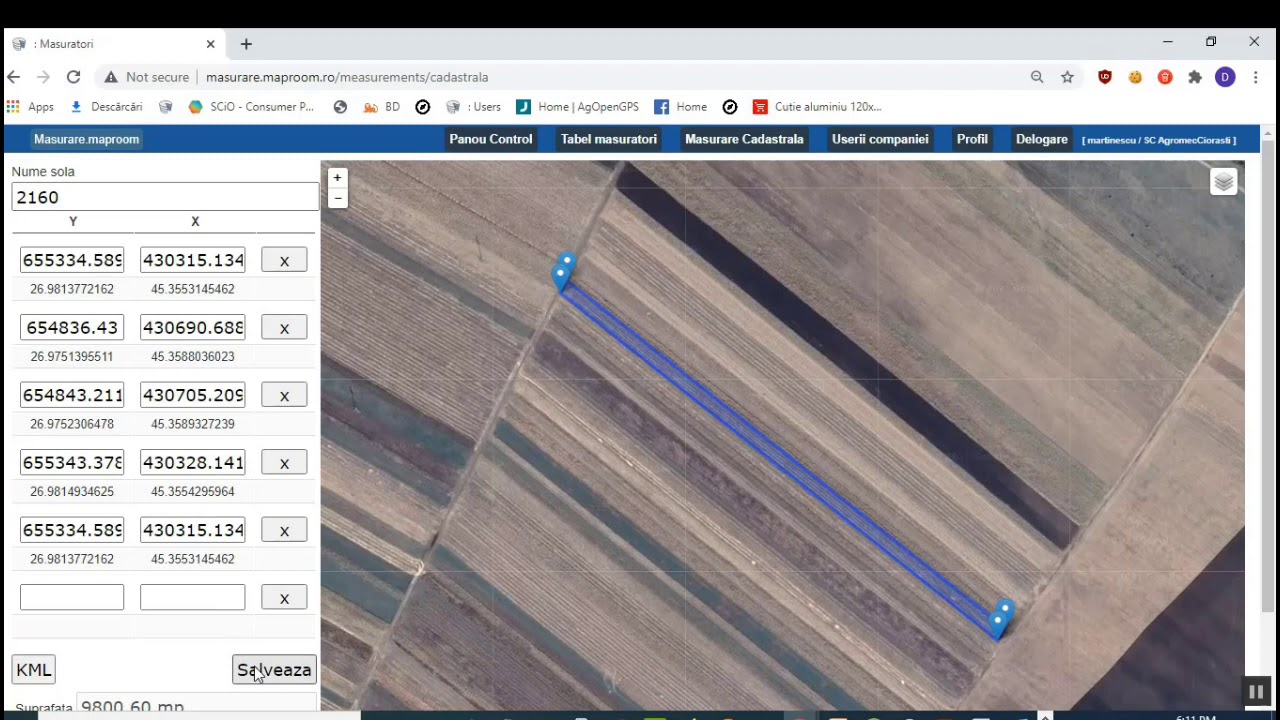1280x720 pixels.
Task: Click Delogare to log out
Action: [x=1042, y=139]
